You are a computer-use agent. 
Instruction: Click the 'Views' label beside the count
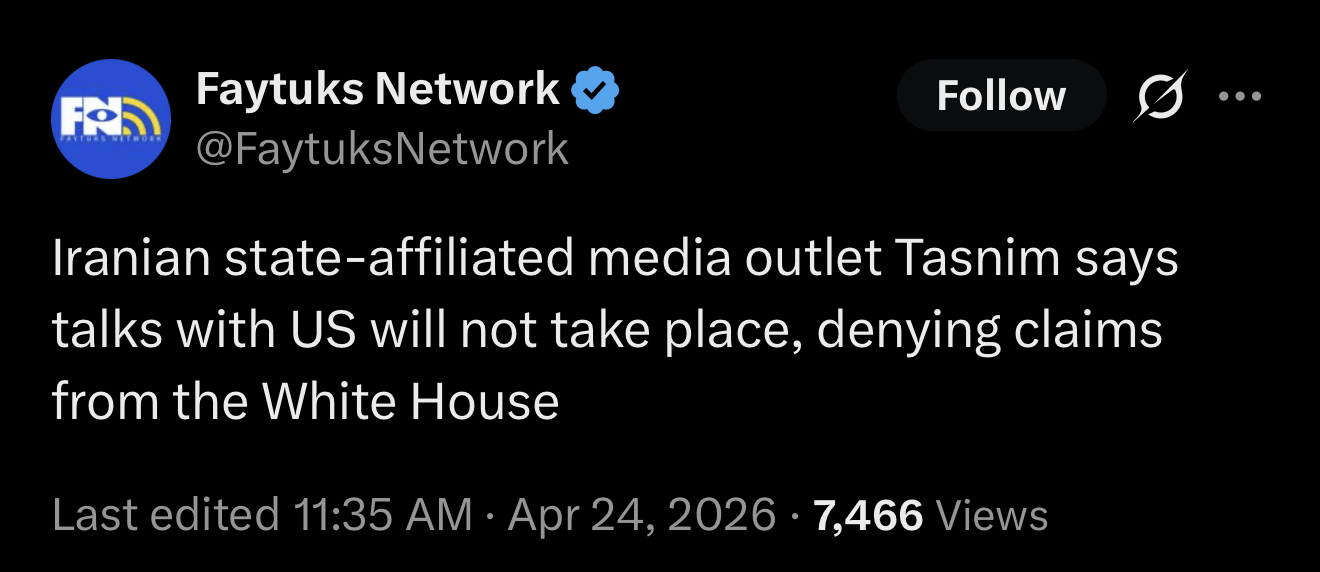click(991, 516)
